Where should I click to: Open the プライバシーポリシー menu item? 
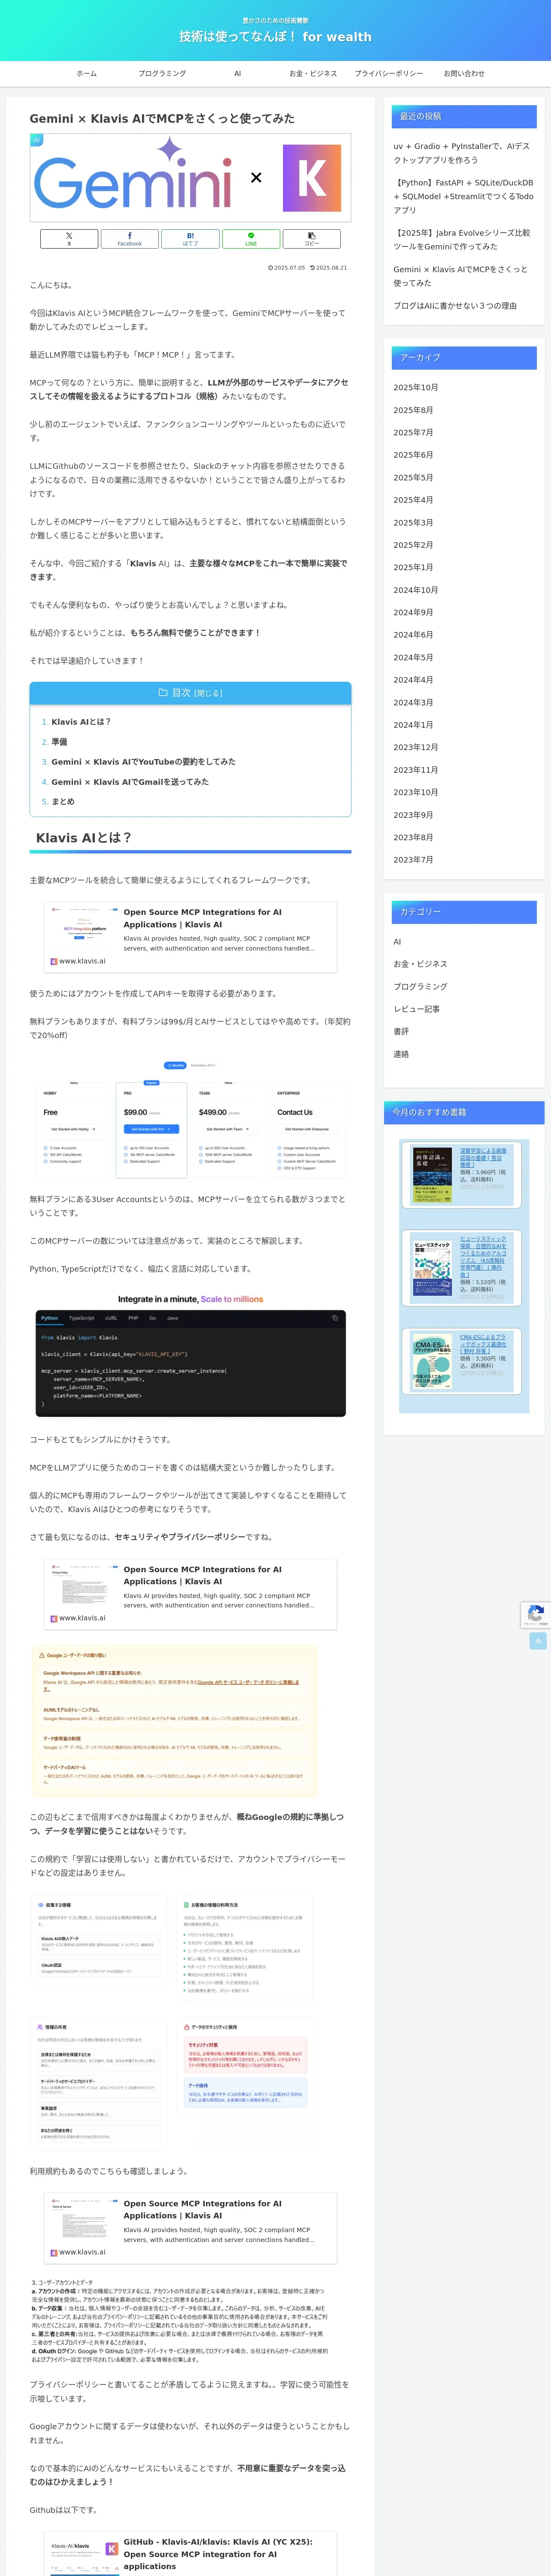(x=388, y=74)
